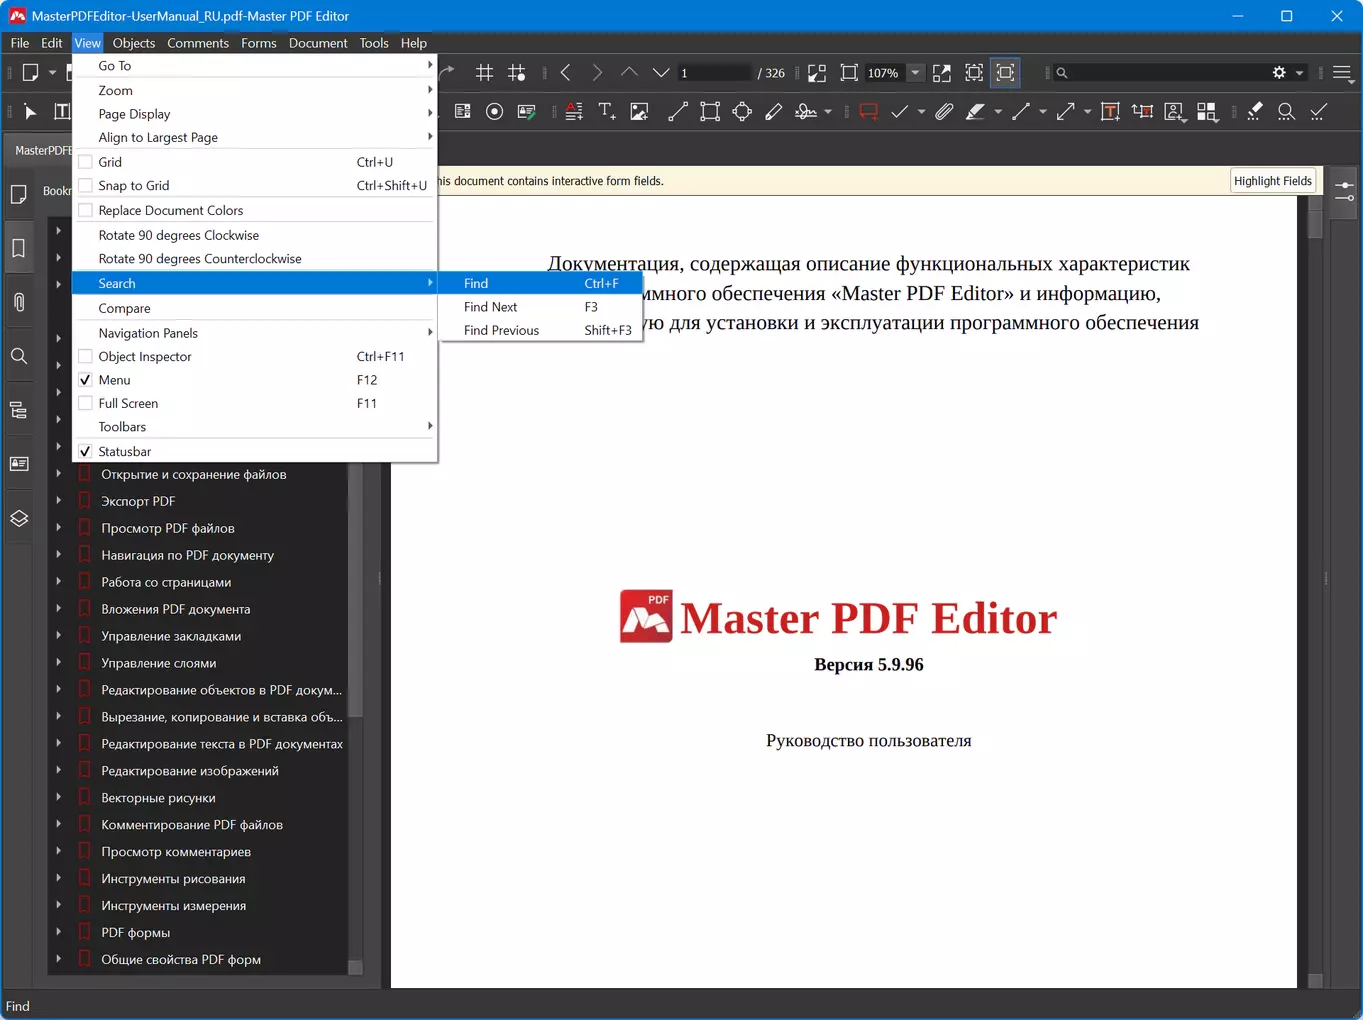Choose Find Next from Search submenu
This screenshot has width=1363, height=1020.
click(490, 307)
